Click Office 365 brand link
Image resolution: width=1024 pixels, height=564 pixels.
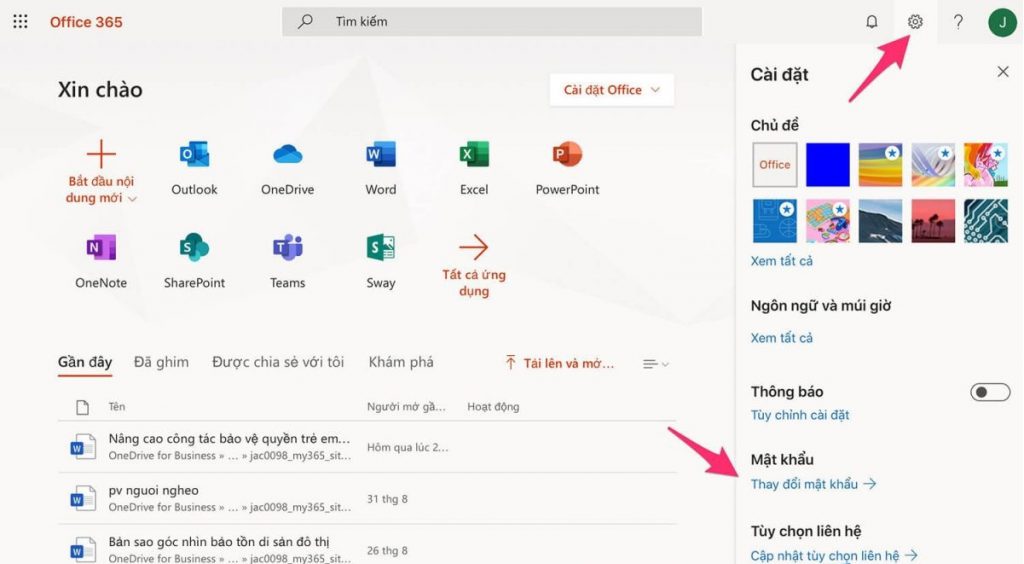pos(86,22)
